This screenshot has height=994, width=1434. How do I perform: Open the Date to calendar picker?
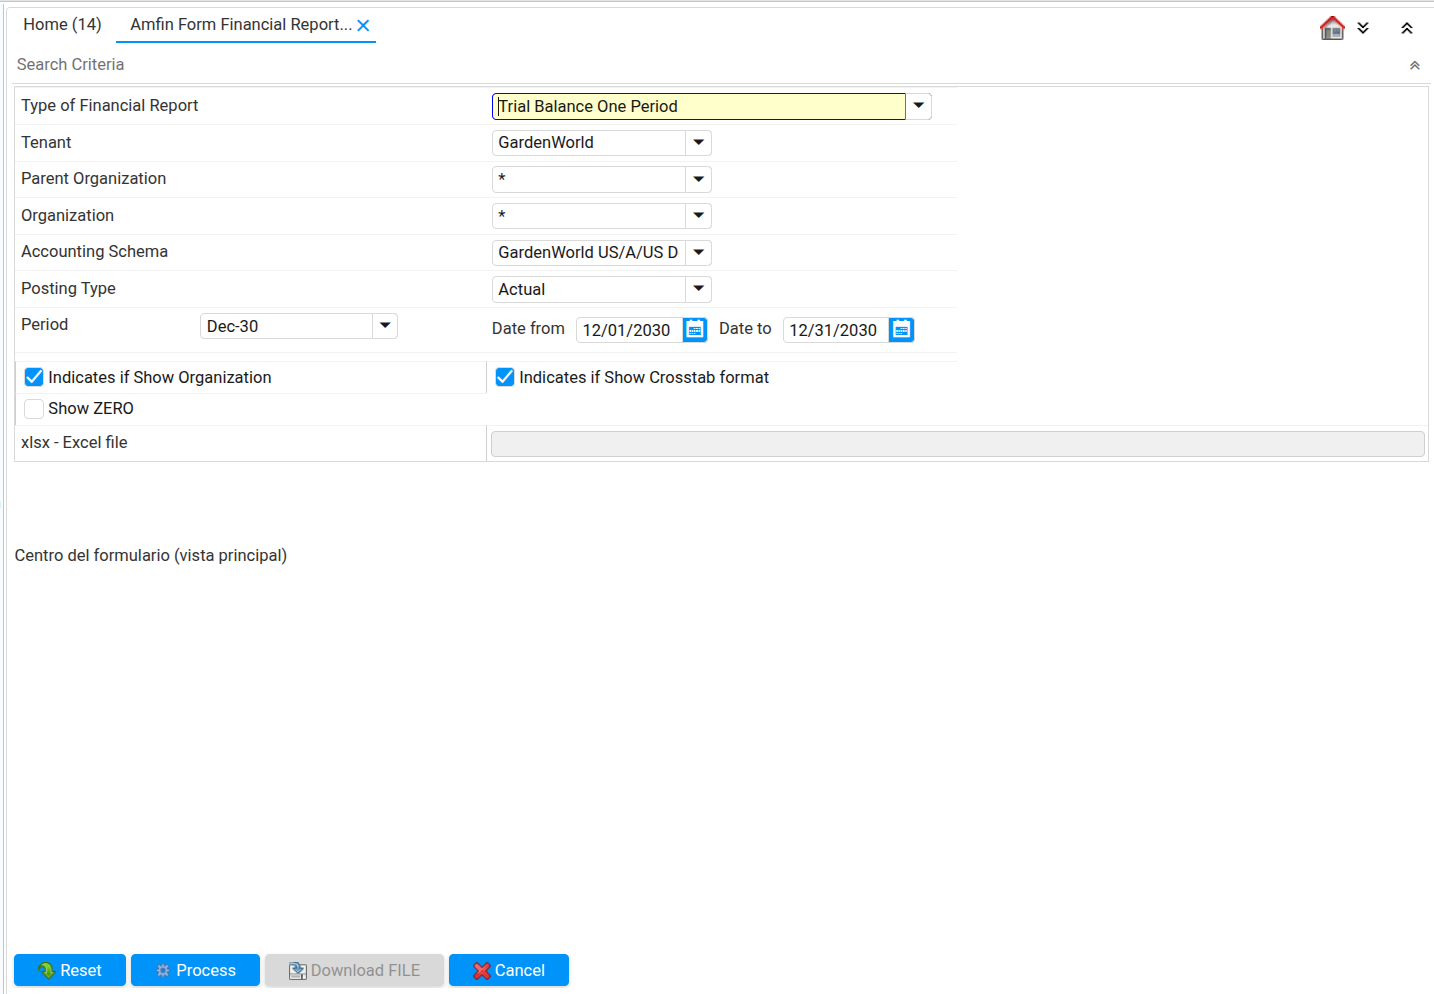click(x=901, y=330)
